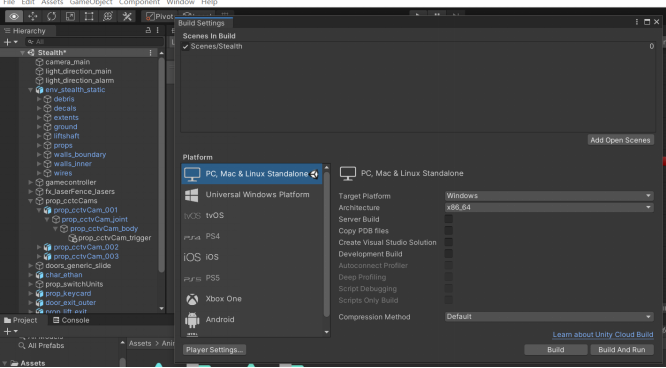Open the GameObject menu
Viewport: 666px width, 368px height.
(x=91, y=3)
